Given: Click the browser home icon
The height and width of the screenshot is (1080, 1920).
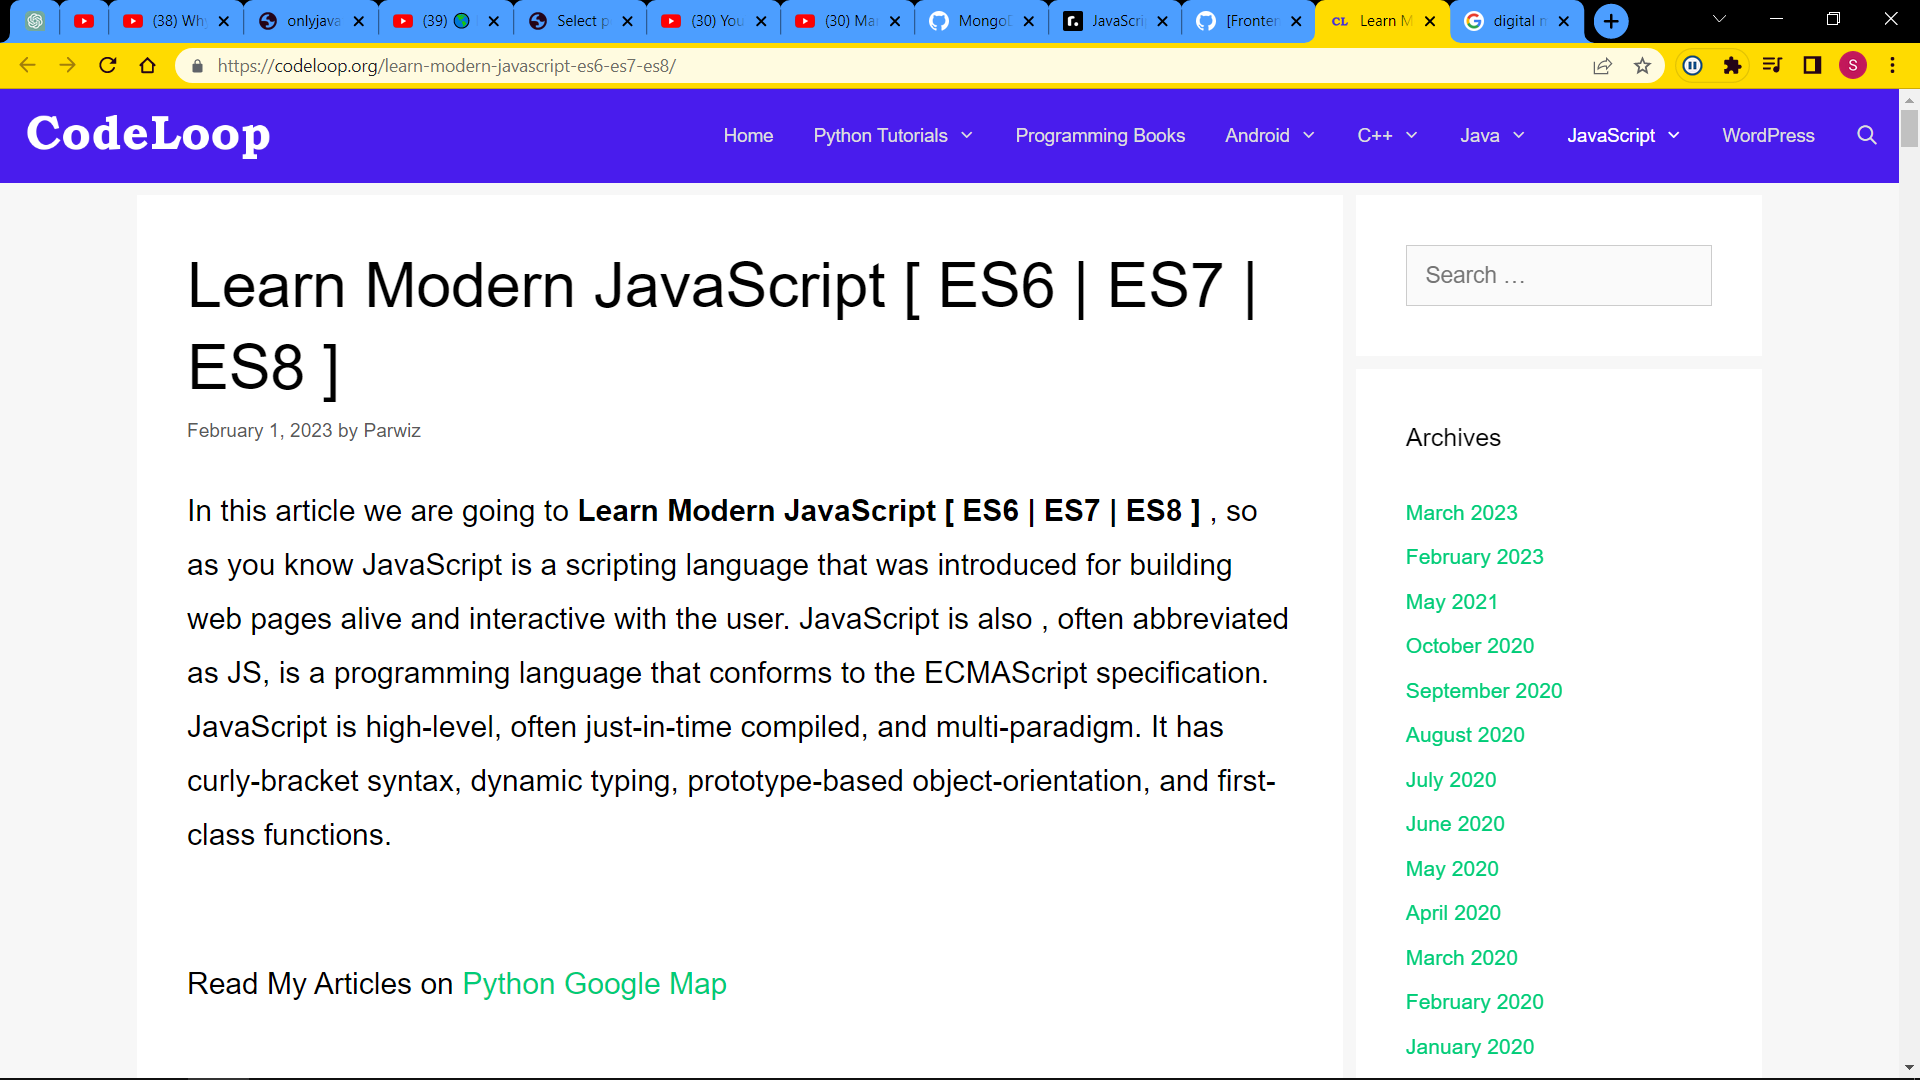Looking at the screenshot, I should (x=148, y=65).
